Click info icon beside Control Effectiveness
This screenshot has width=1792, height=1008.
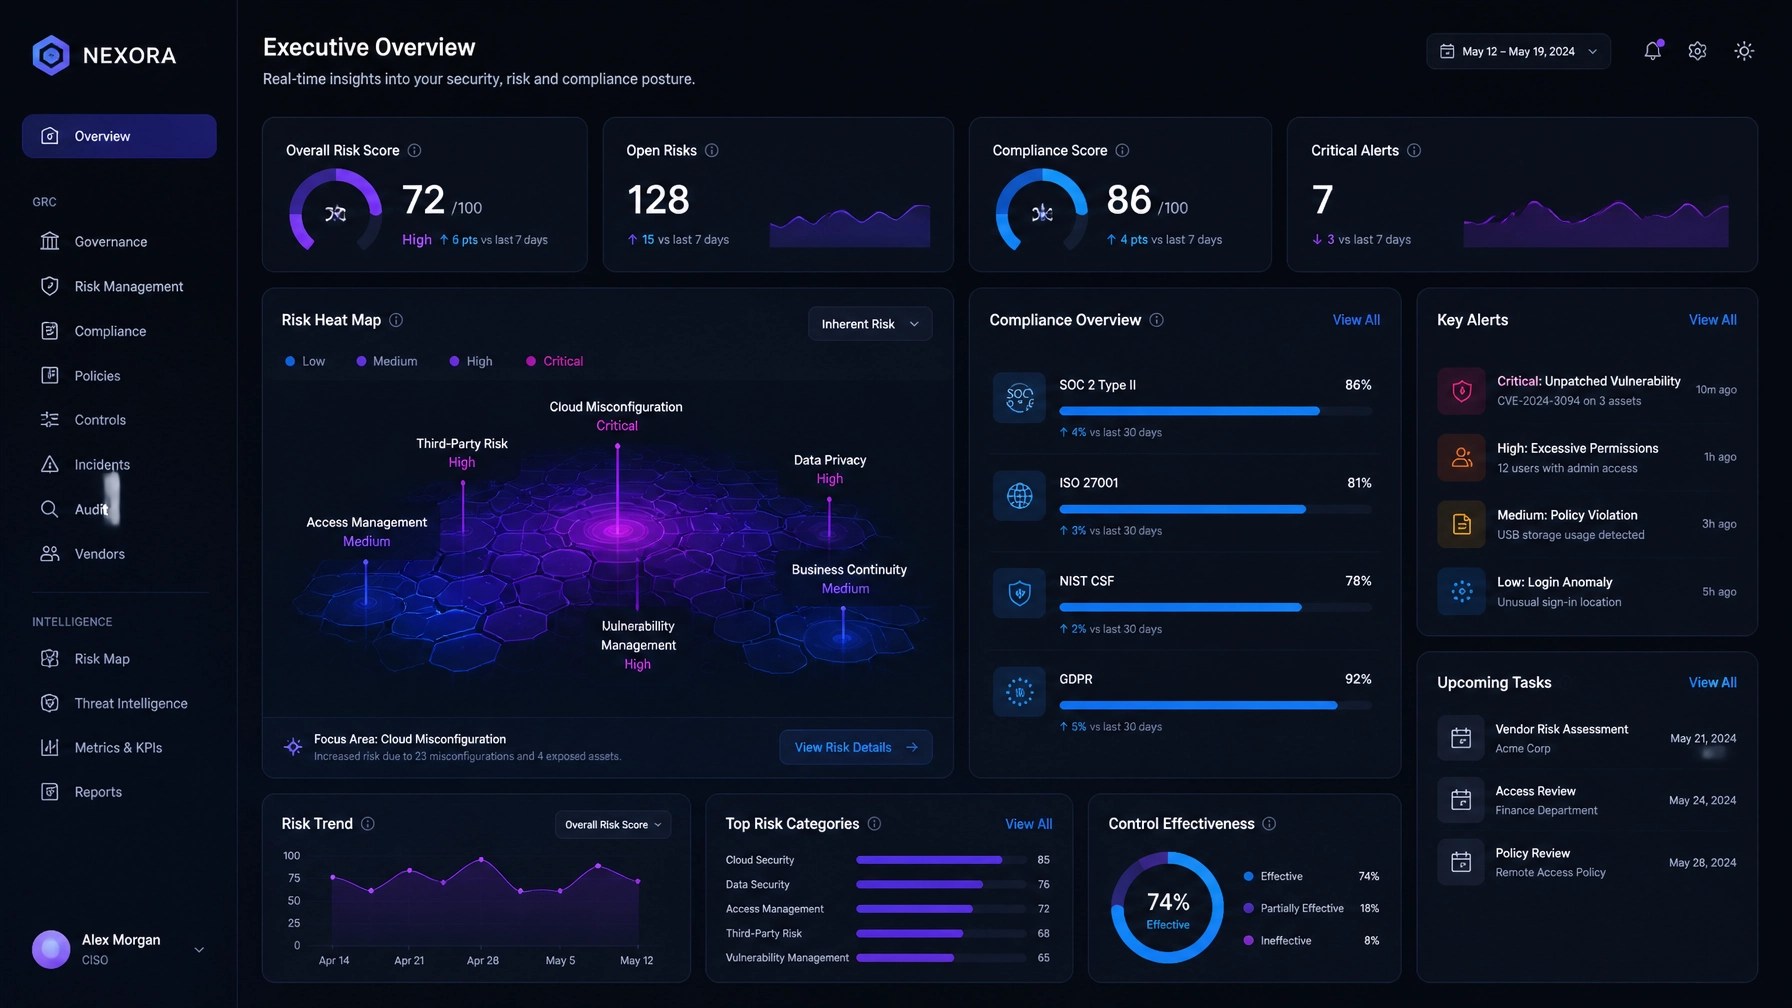pyautogui.click(x=1269, y=824)
